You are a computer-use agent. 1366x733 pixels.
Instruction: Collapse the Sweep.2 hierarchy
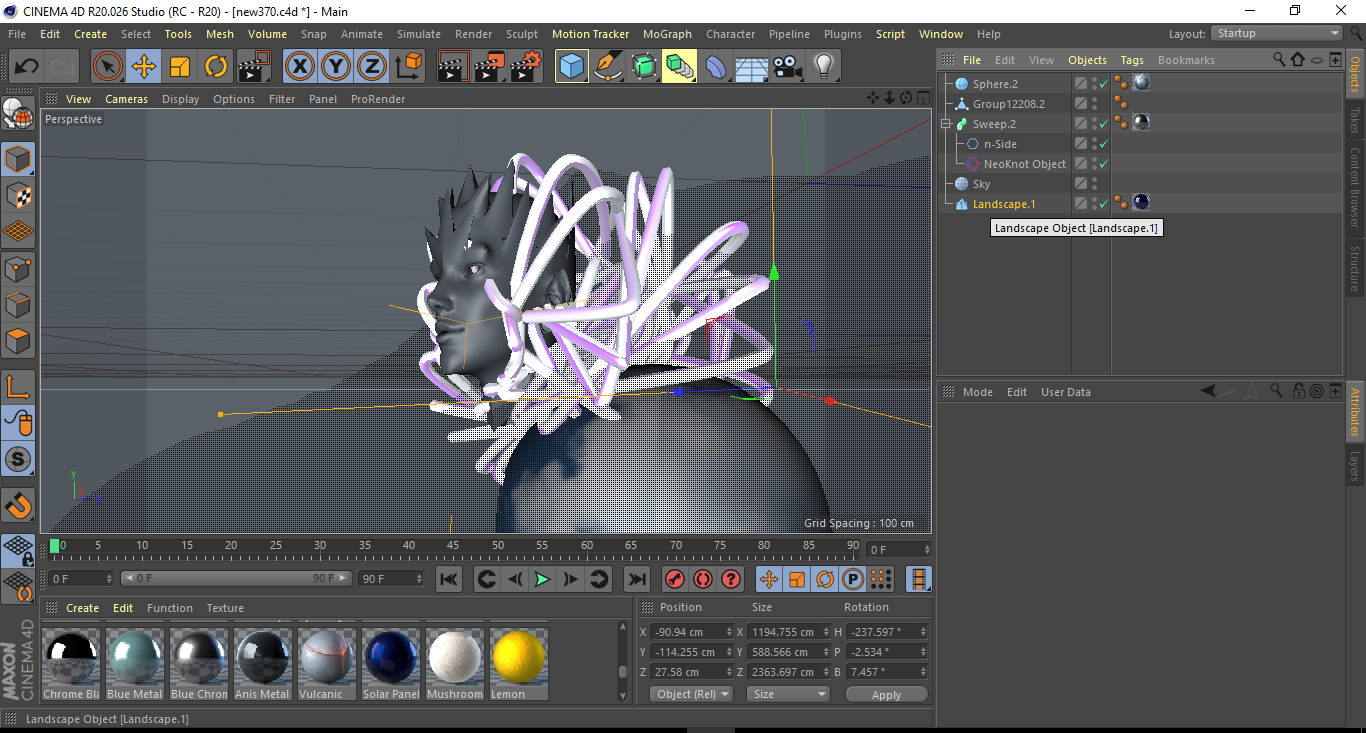[945, 124]
